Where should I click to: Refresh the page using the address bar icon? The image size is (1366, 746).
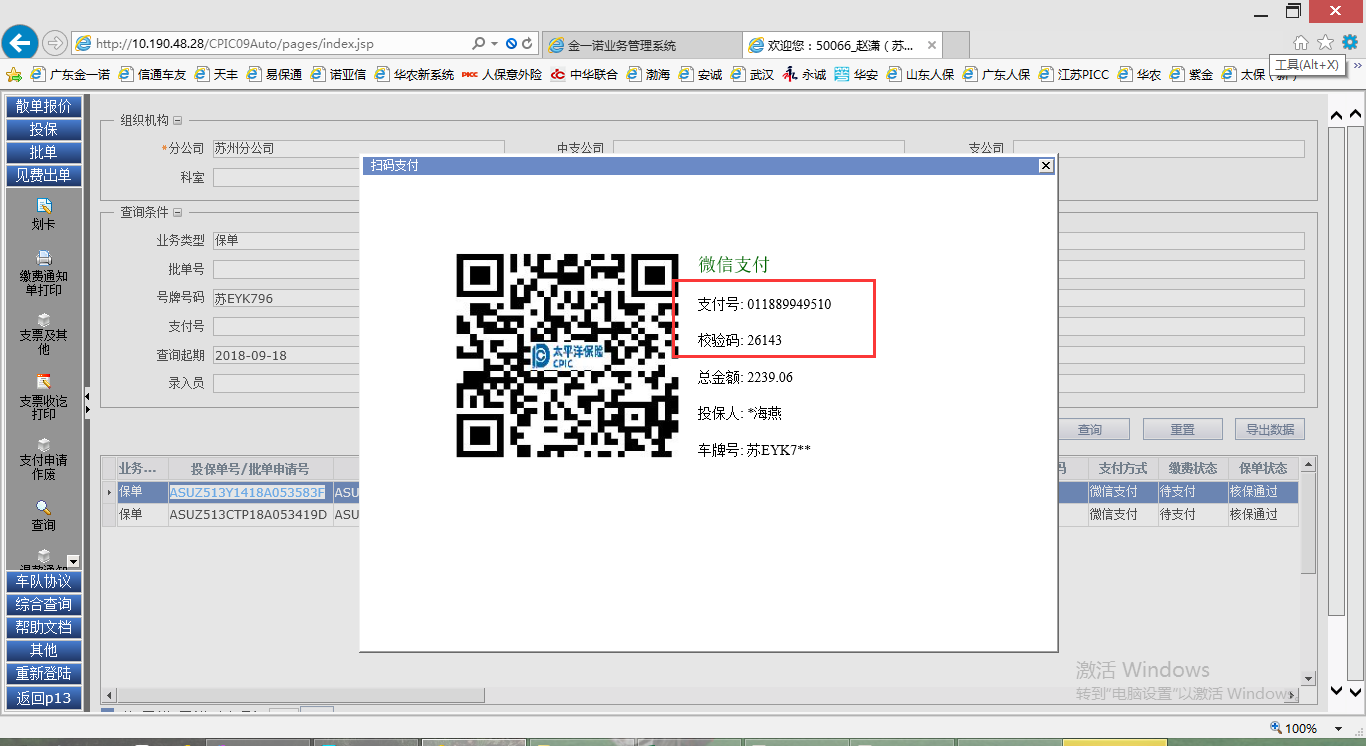point(527,44)
